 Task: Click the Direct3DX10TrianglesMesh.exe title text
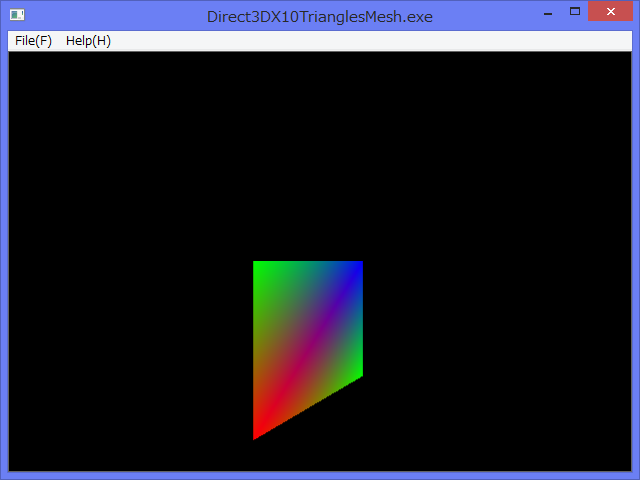coord(320,17)
